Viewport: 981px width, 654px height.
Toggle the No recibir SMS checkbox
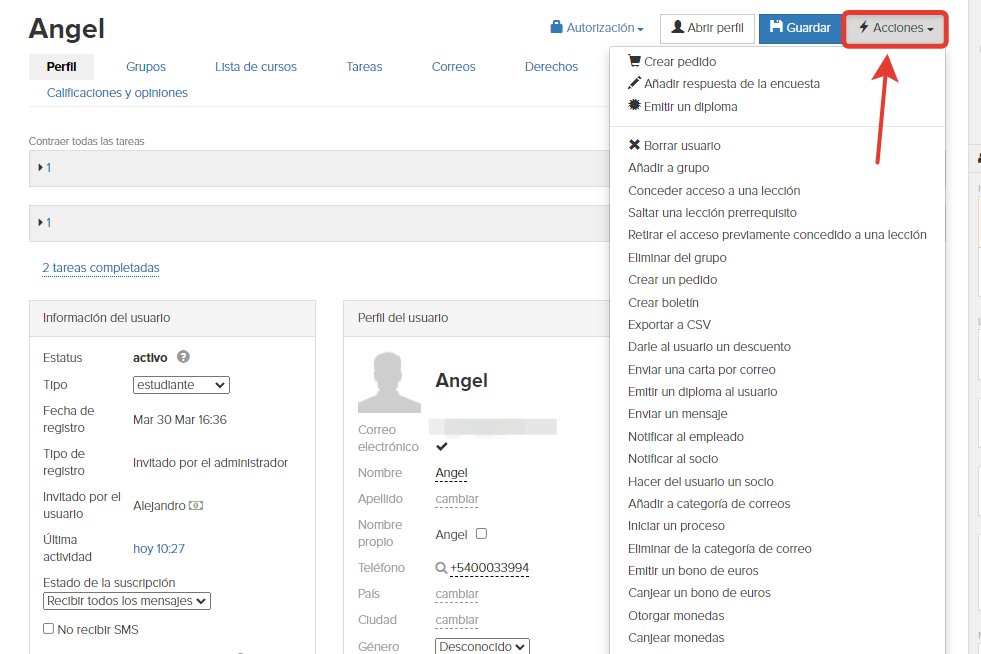48,628
